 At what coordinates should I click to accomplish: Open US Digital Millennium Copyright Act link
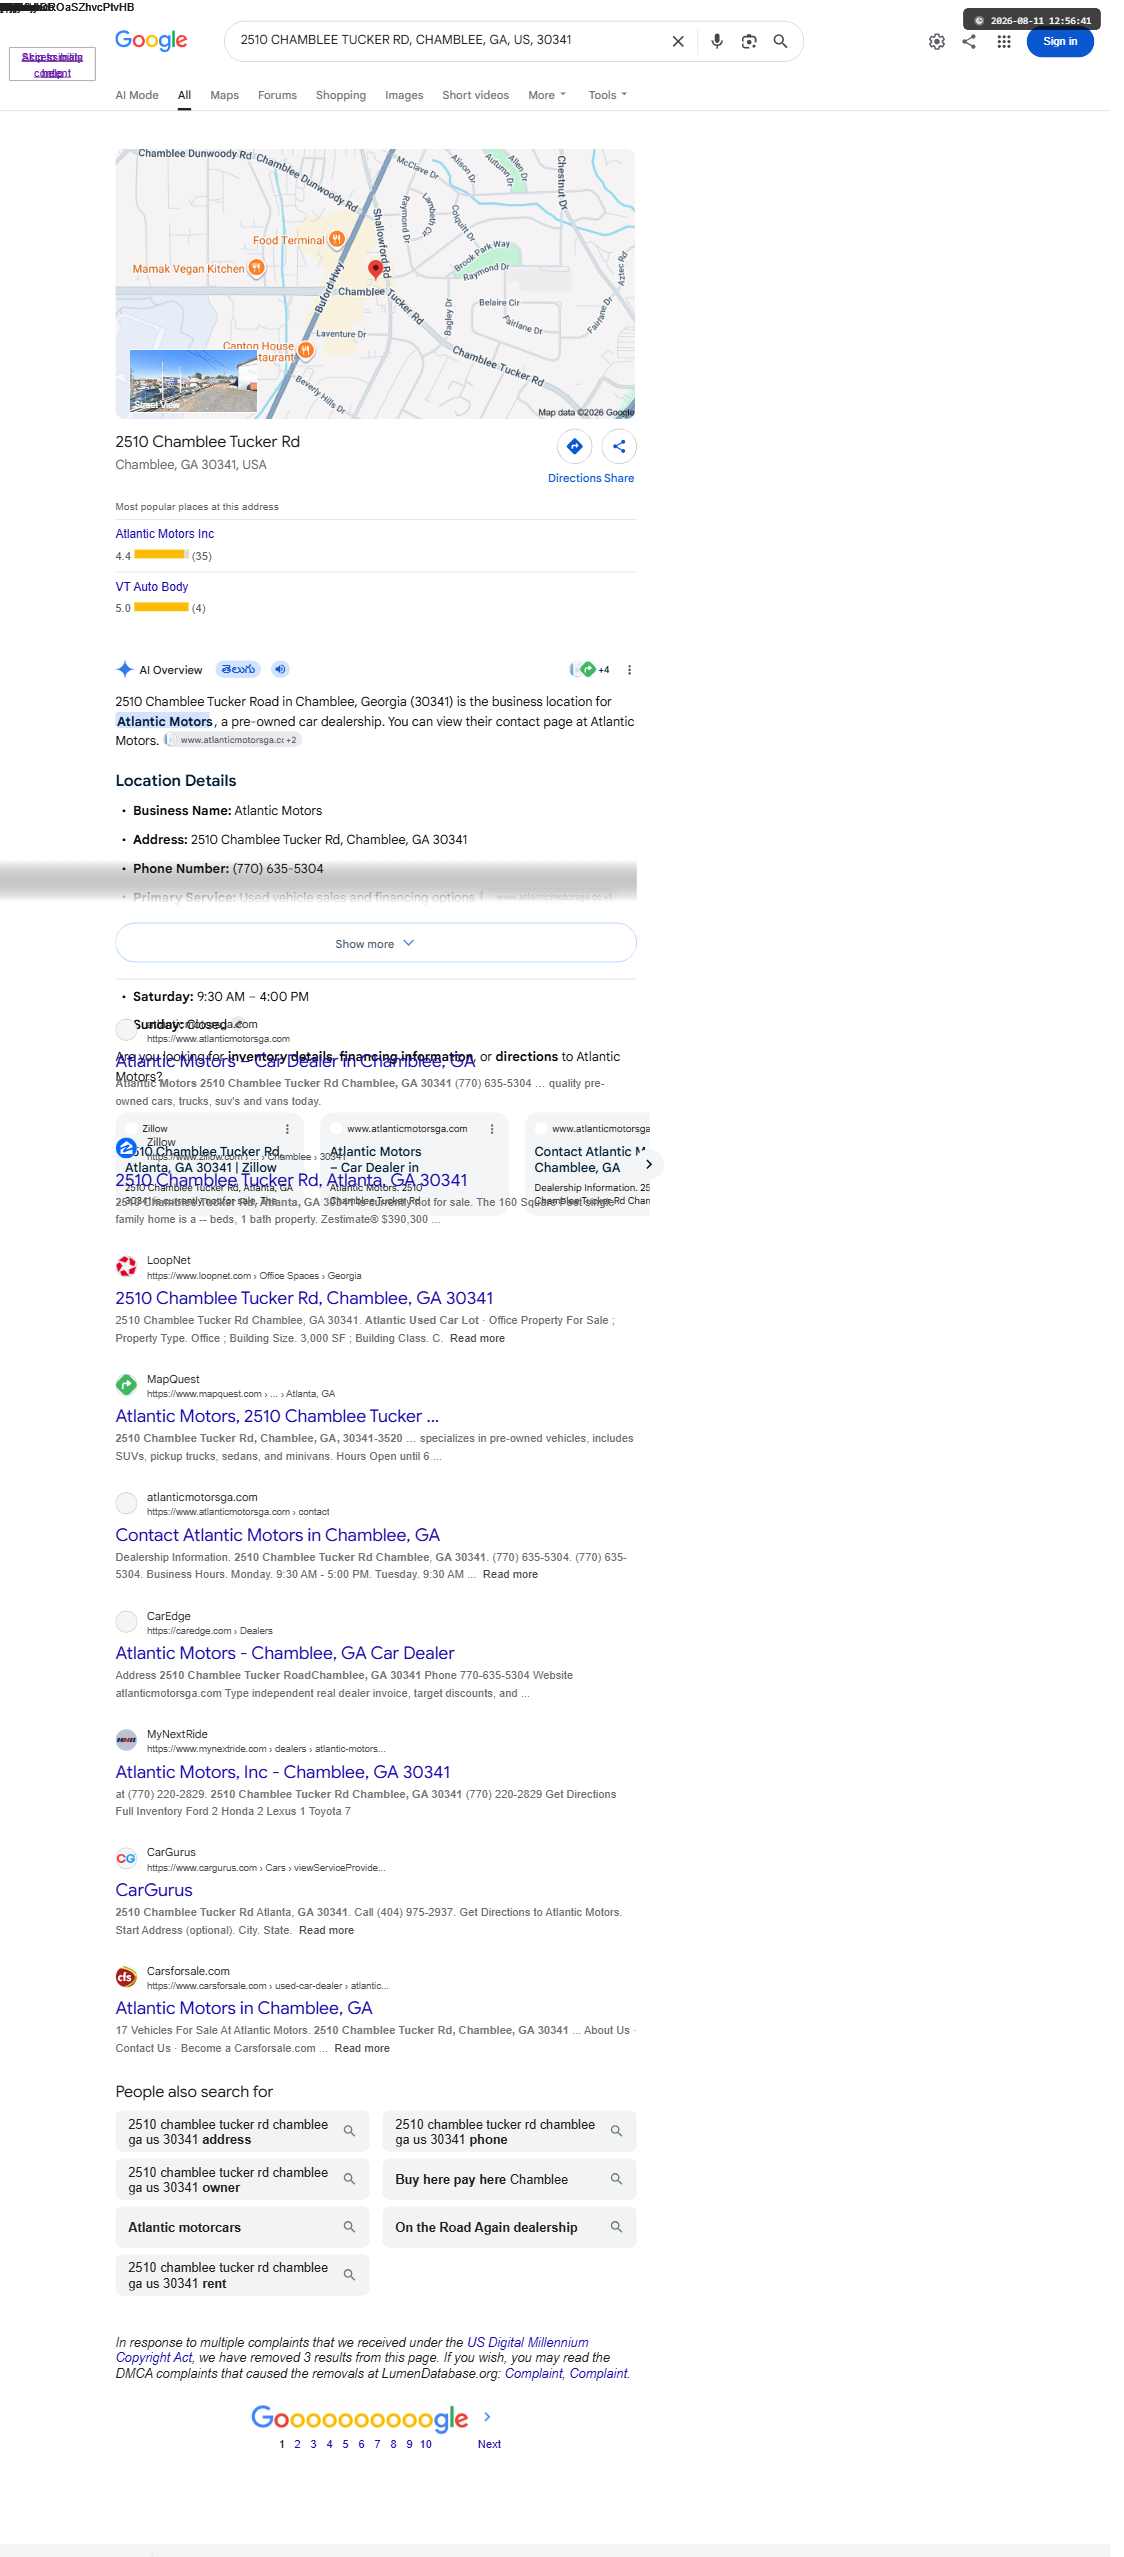(x=352, y=2350)
